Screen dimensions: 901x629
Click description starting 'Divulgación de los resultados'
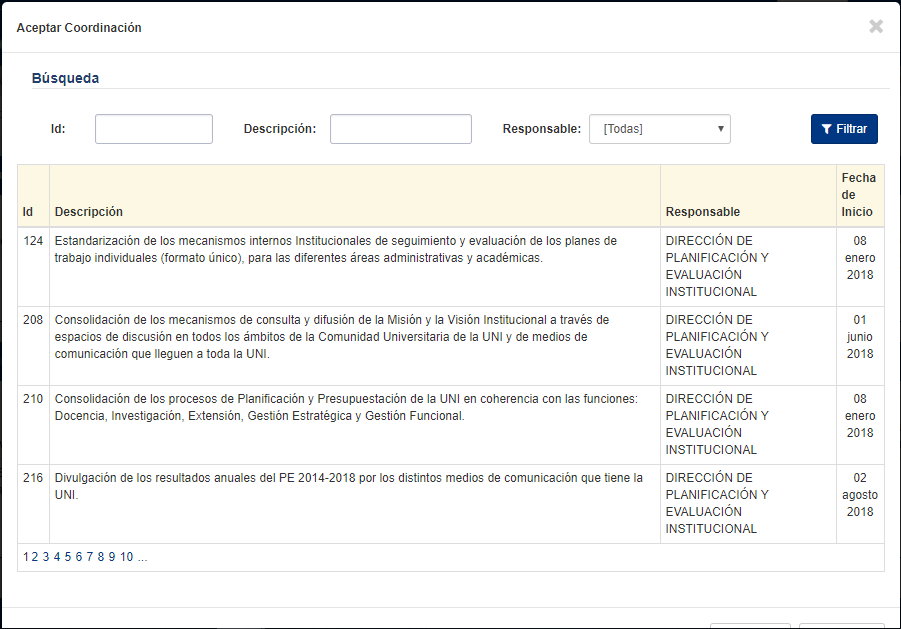click(x=349, y=486)
